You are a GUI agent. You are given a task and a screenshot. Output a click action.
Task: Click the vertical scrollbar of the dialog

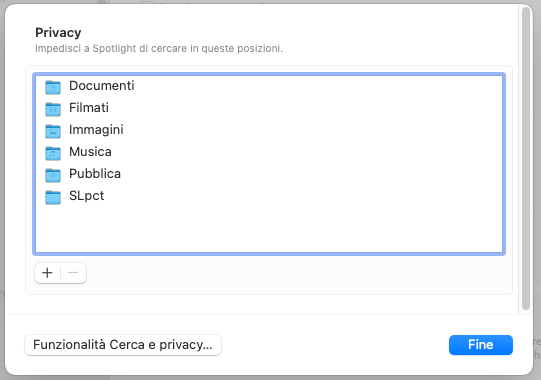(525, 159)
